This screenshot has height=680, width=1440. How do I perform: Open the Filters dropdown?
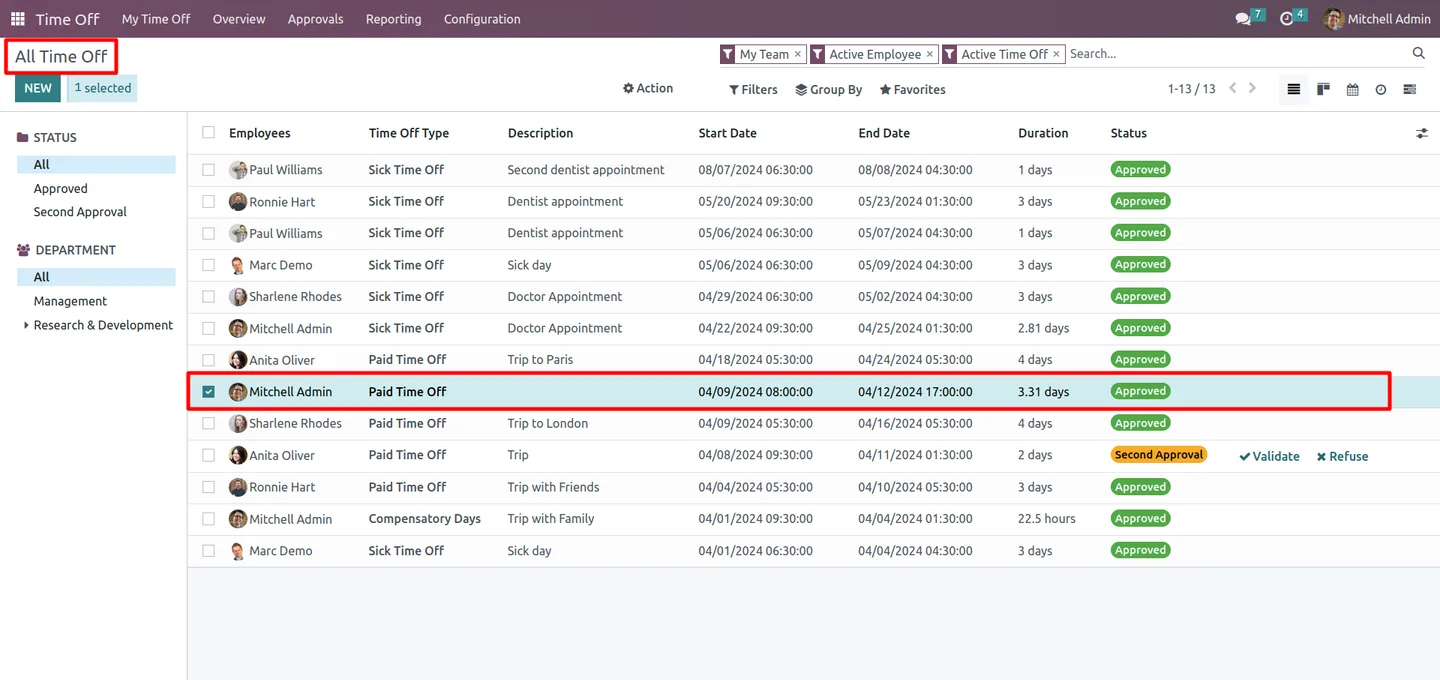(754, 90)
